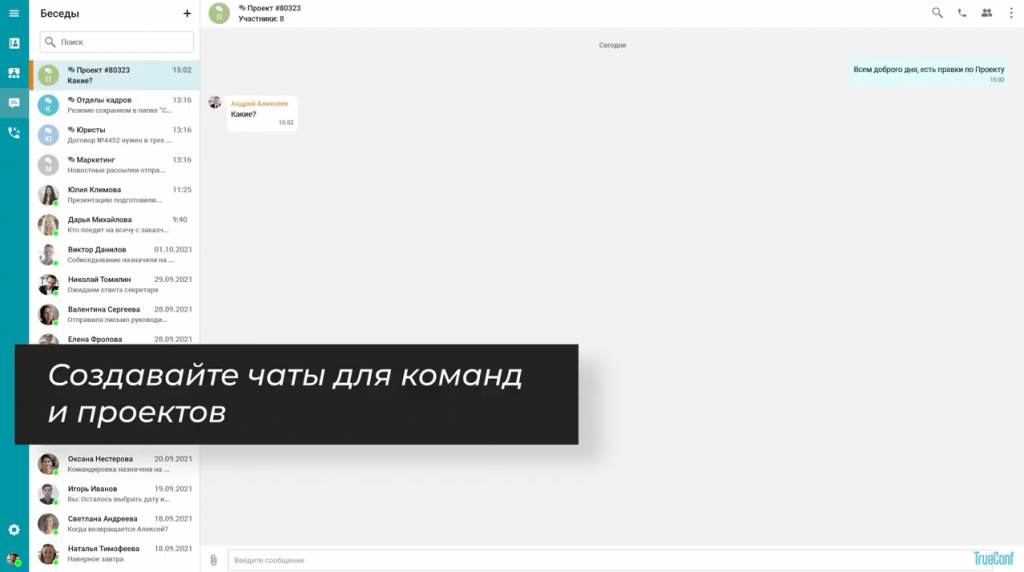Select the 'Какие?' message bubble
The height and width of the screenshot is (572, 1024).
click(262, 113)
